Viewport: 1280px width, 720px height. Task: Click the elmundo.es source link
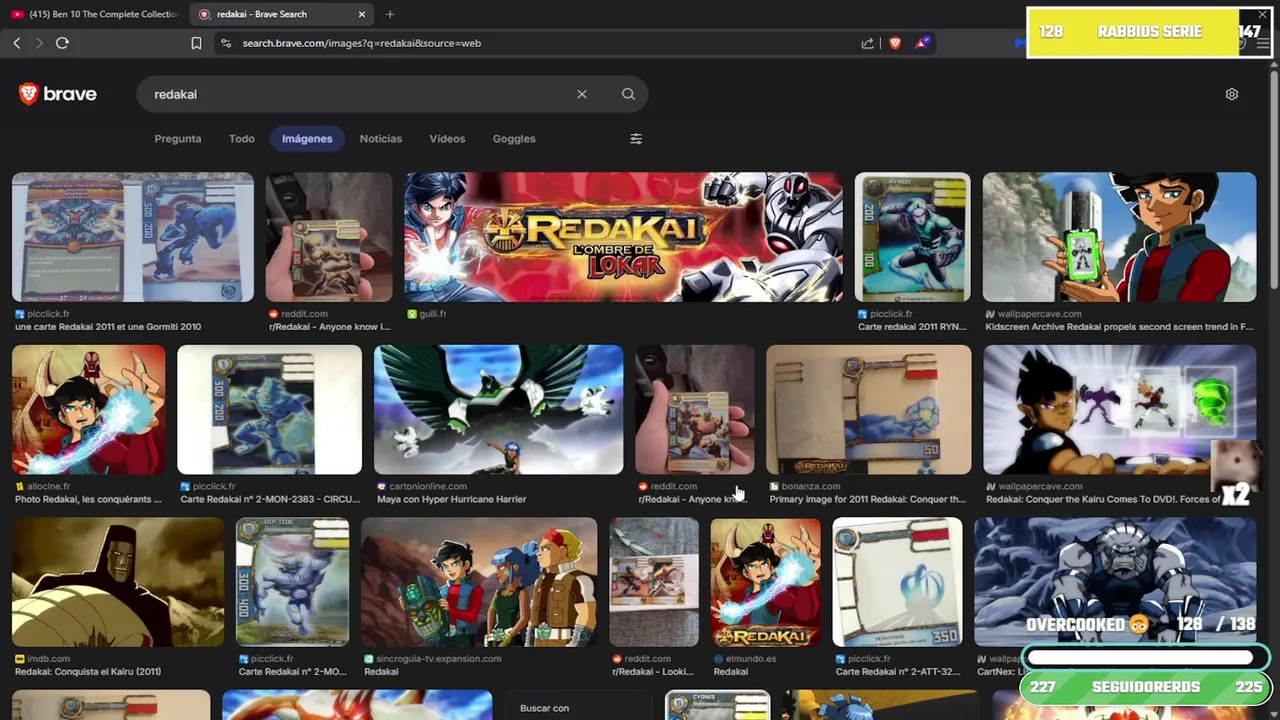point(751,659)
